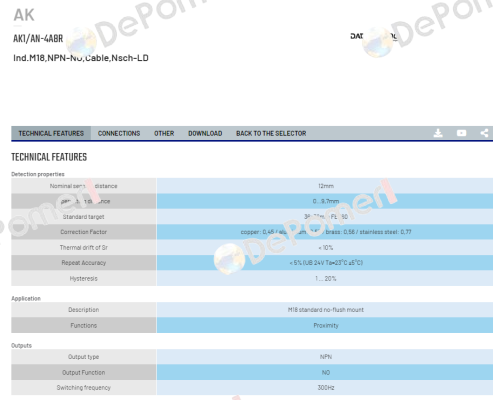Click the datasheet link at top right
This screenshot has height=400, width=493.
coord(374,36)
